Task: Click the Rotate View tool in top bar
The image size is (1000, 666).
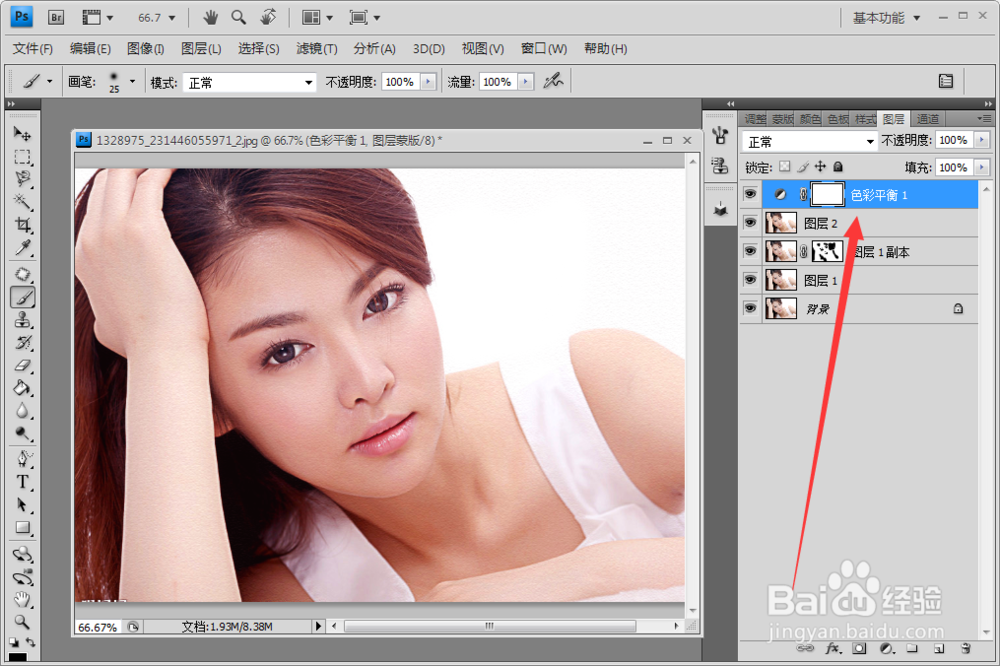Action: point(268,17)
